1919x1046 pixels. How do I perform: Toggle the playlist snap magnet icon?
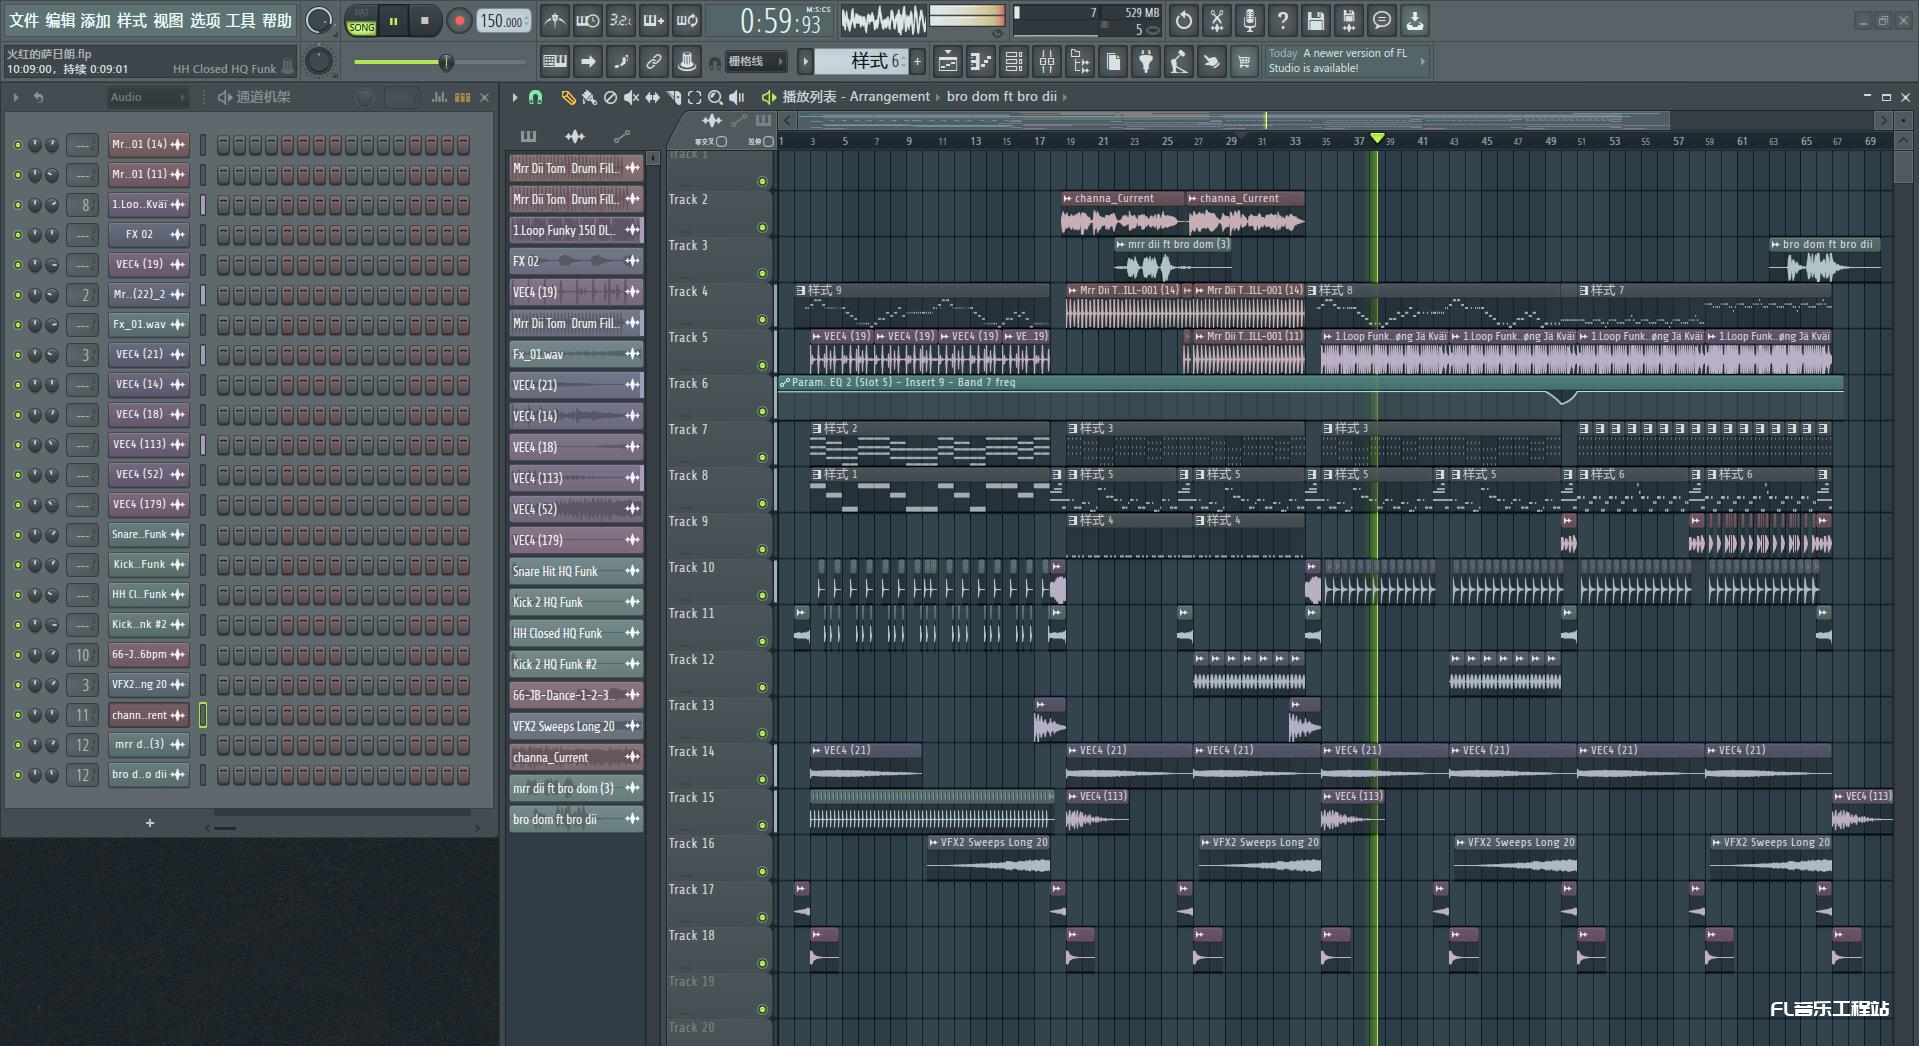tap(536, 97)
